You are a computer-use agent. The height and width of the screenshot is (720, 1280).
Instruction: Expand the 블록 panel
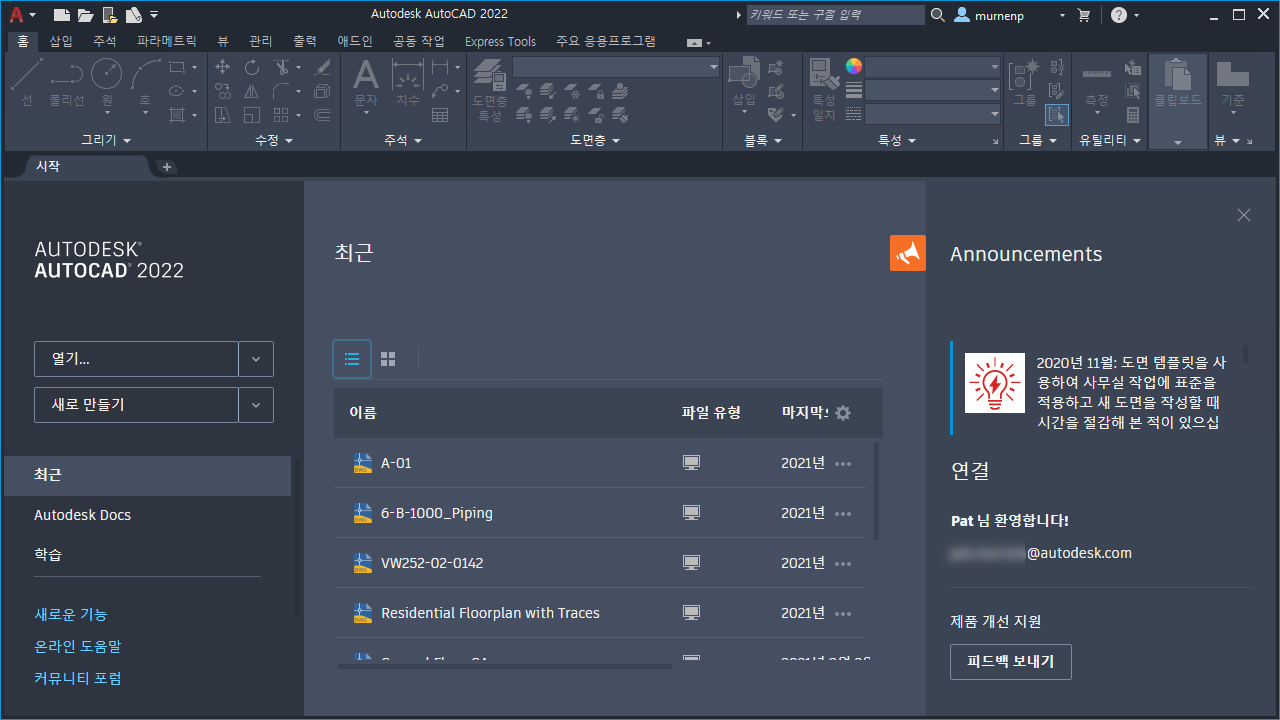pos(763,140)
